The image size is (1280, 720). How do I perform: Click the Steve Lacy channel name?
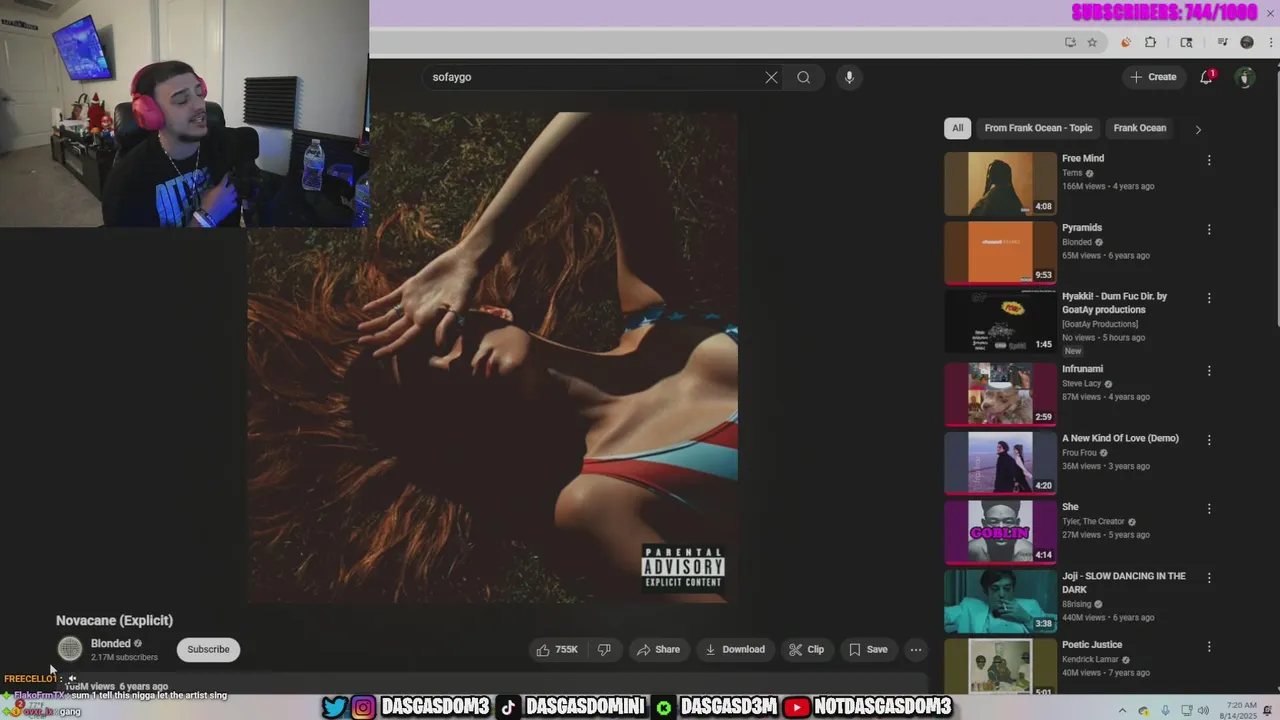tap(1081, 384)
